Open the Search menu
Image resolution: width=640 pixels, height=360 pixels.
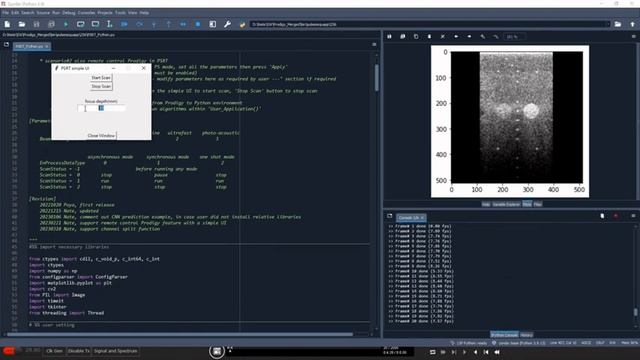[28, 13]
